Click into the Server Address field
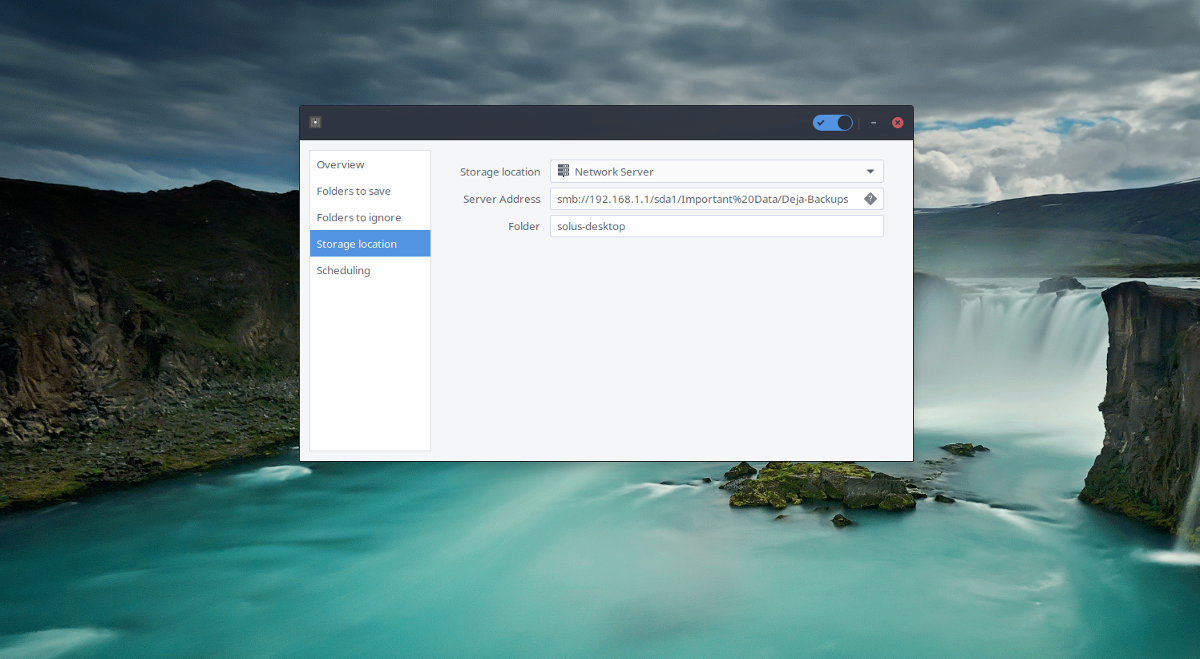 point(716,199)
